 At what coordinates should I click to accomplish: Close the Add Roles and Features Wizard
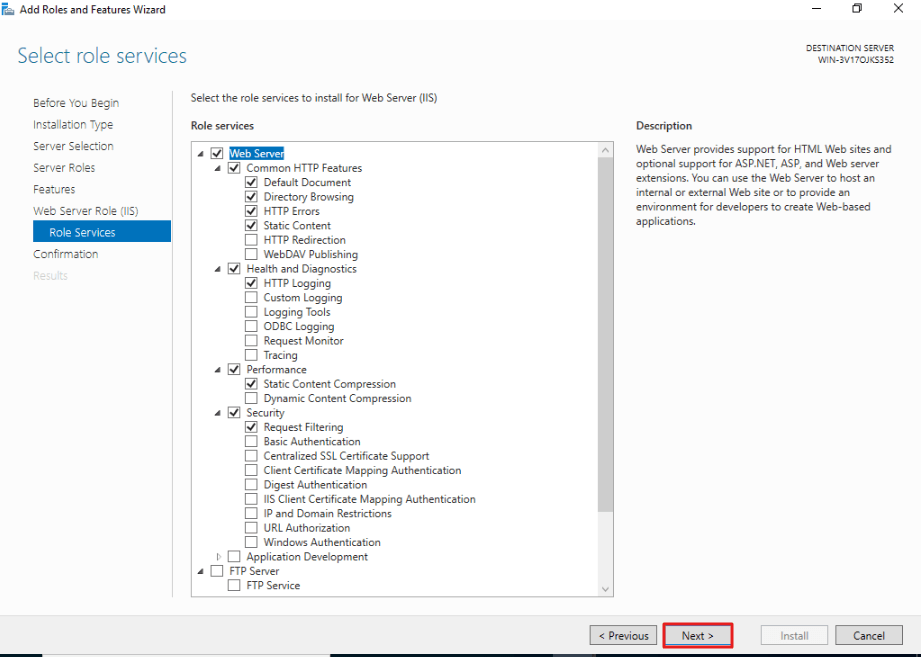(x=898, y=9)
